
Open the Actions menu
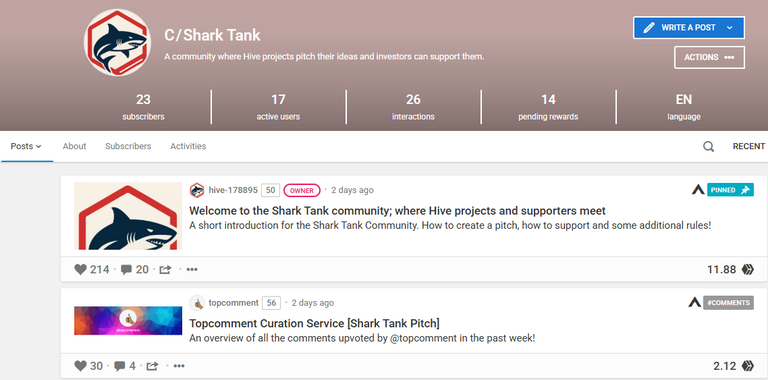click(x=709, y=57)
